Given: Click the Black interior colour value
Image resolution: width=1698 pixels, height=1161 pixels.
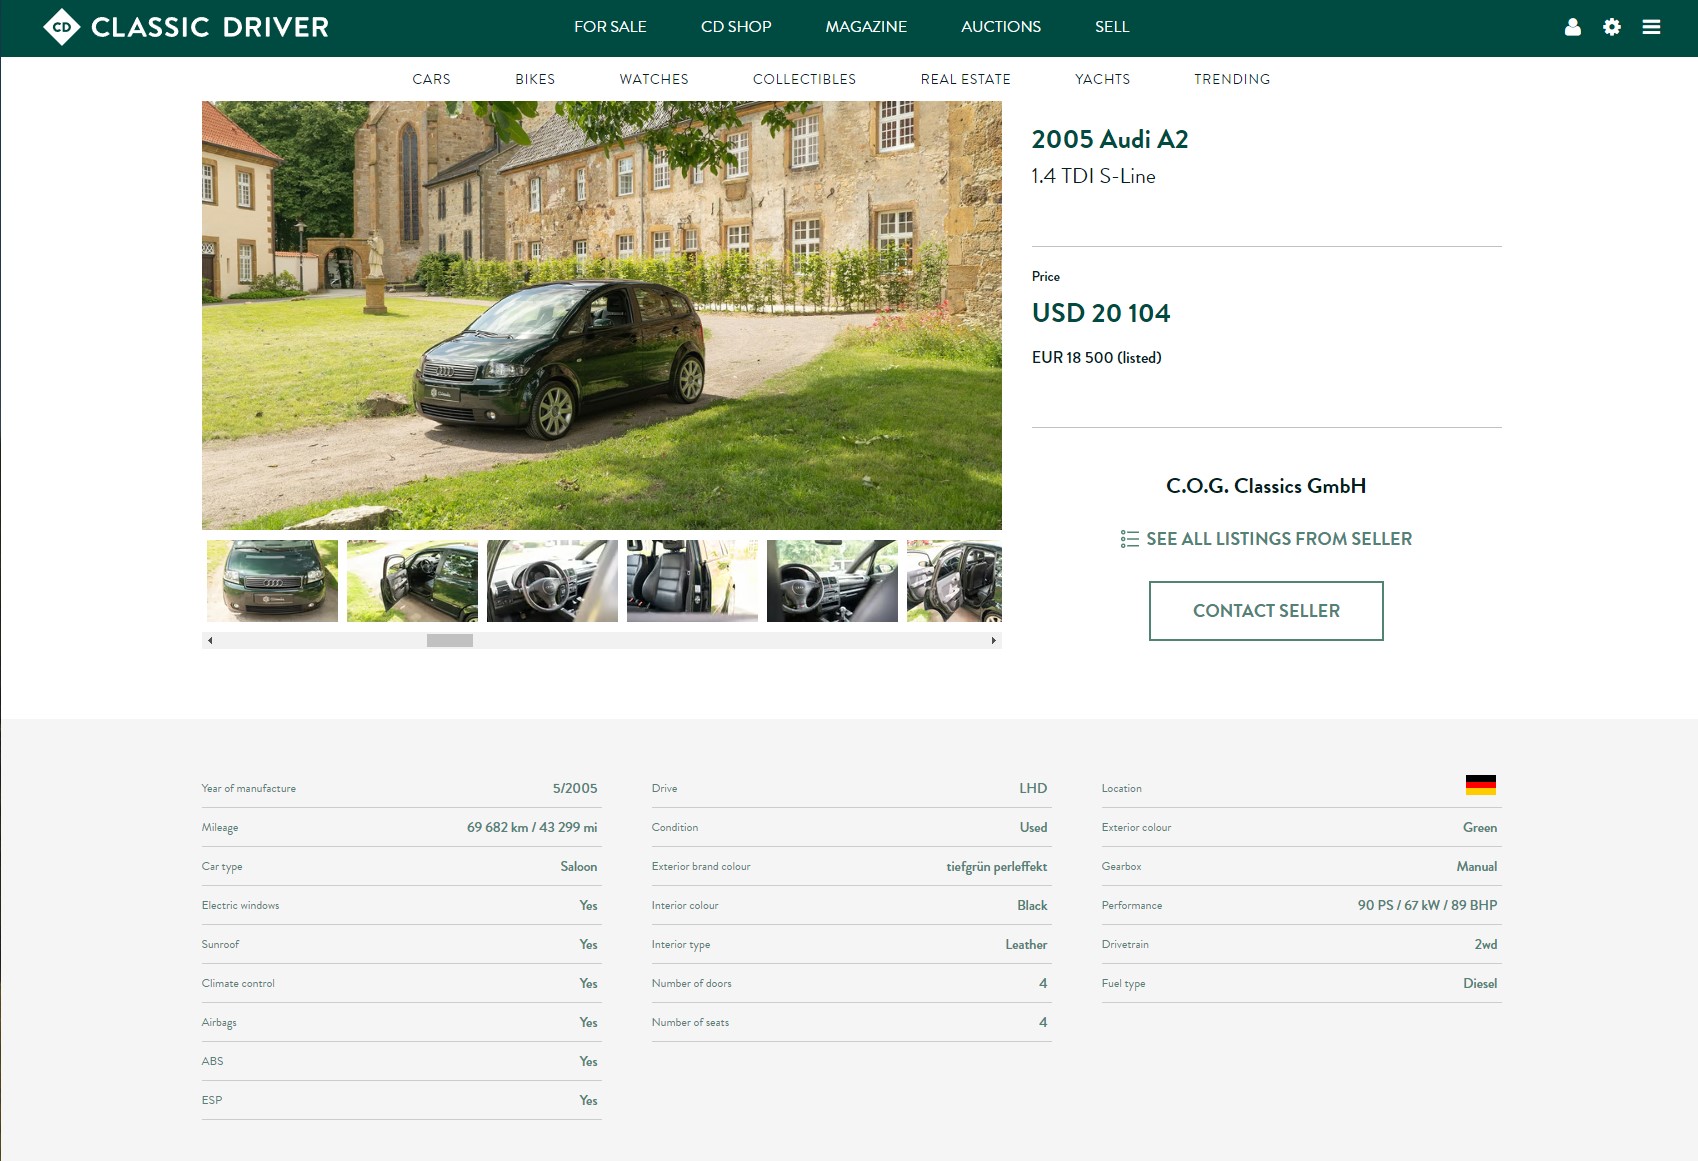Looking at the screenshot, I should tap(1032, 905).
